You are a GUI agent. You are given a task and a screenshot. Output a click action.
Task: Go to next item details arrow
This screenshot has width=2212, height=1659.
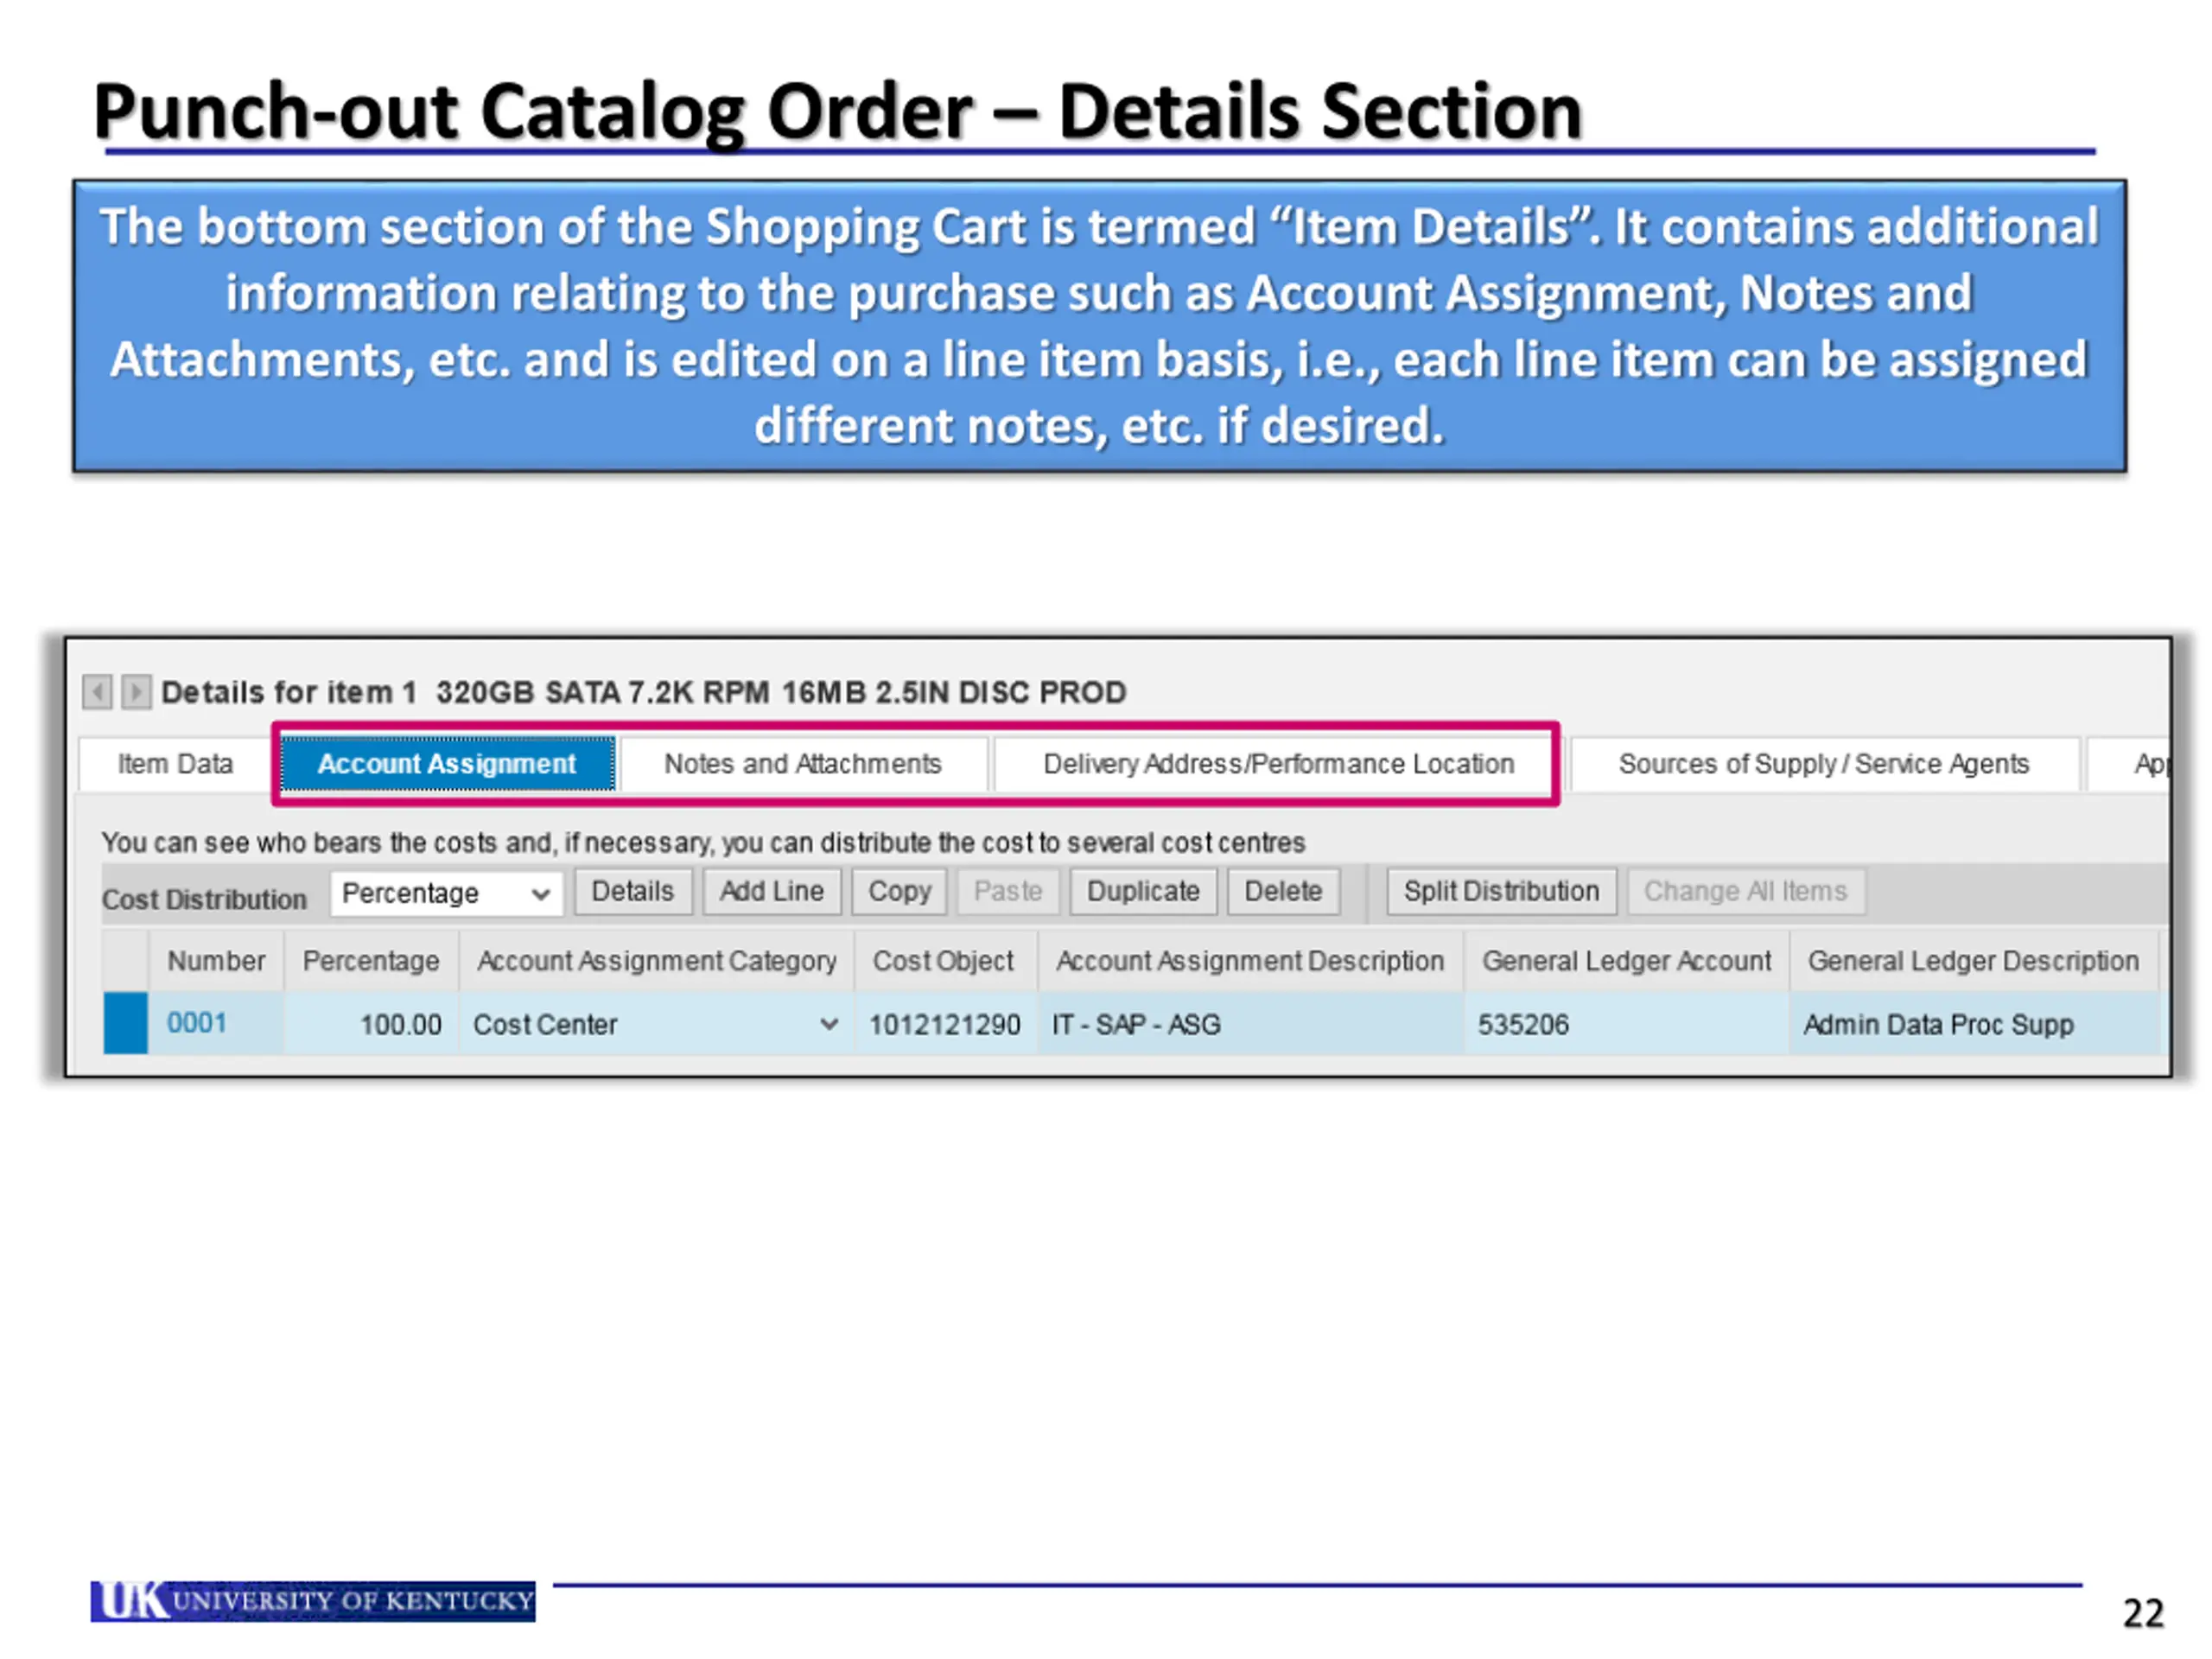[x=136, y=691]
